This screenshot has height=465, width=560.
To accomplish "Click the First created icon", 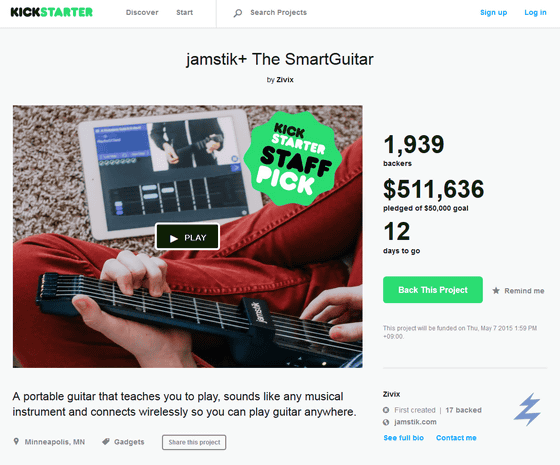I will (x=386, y=410).
